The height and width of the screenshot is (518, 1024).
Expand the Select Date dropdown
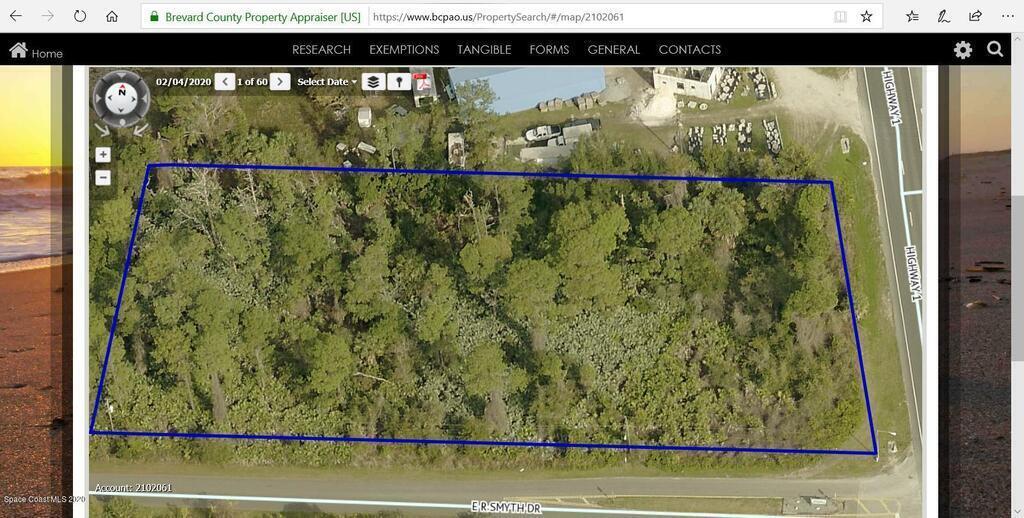[x=327, y=82]
